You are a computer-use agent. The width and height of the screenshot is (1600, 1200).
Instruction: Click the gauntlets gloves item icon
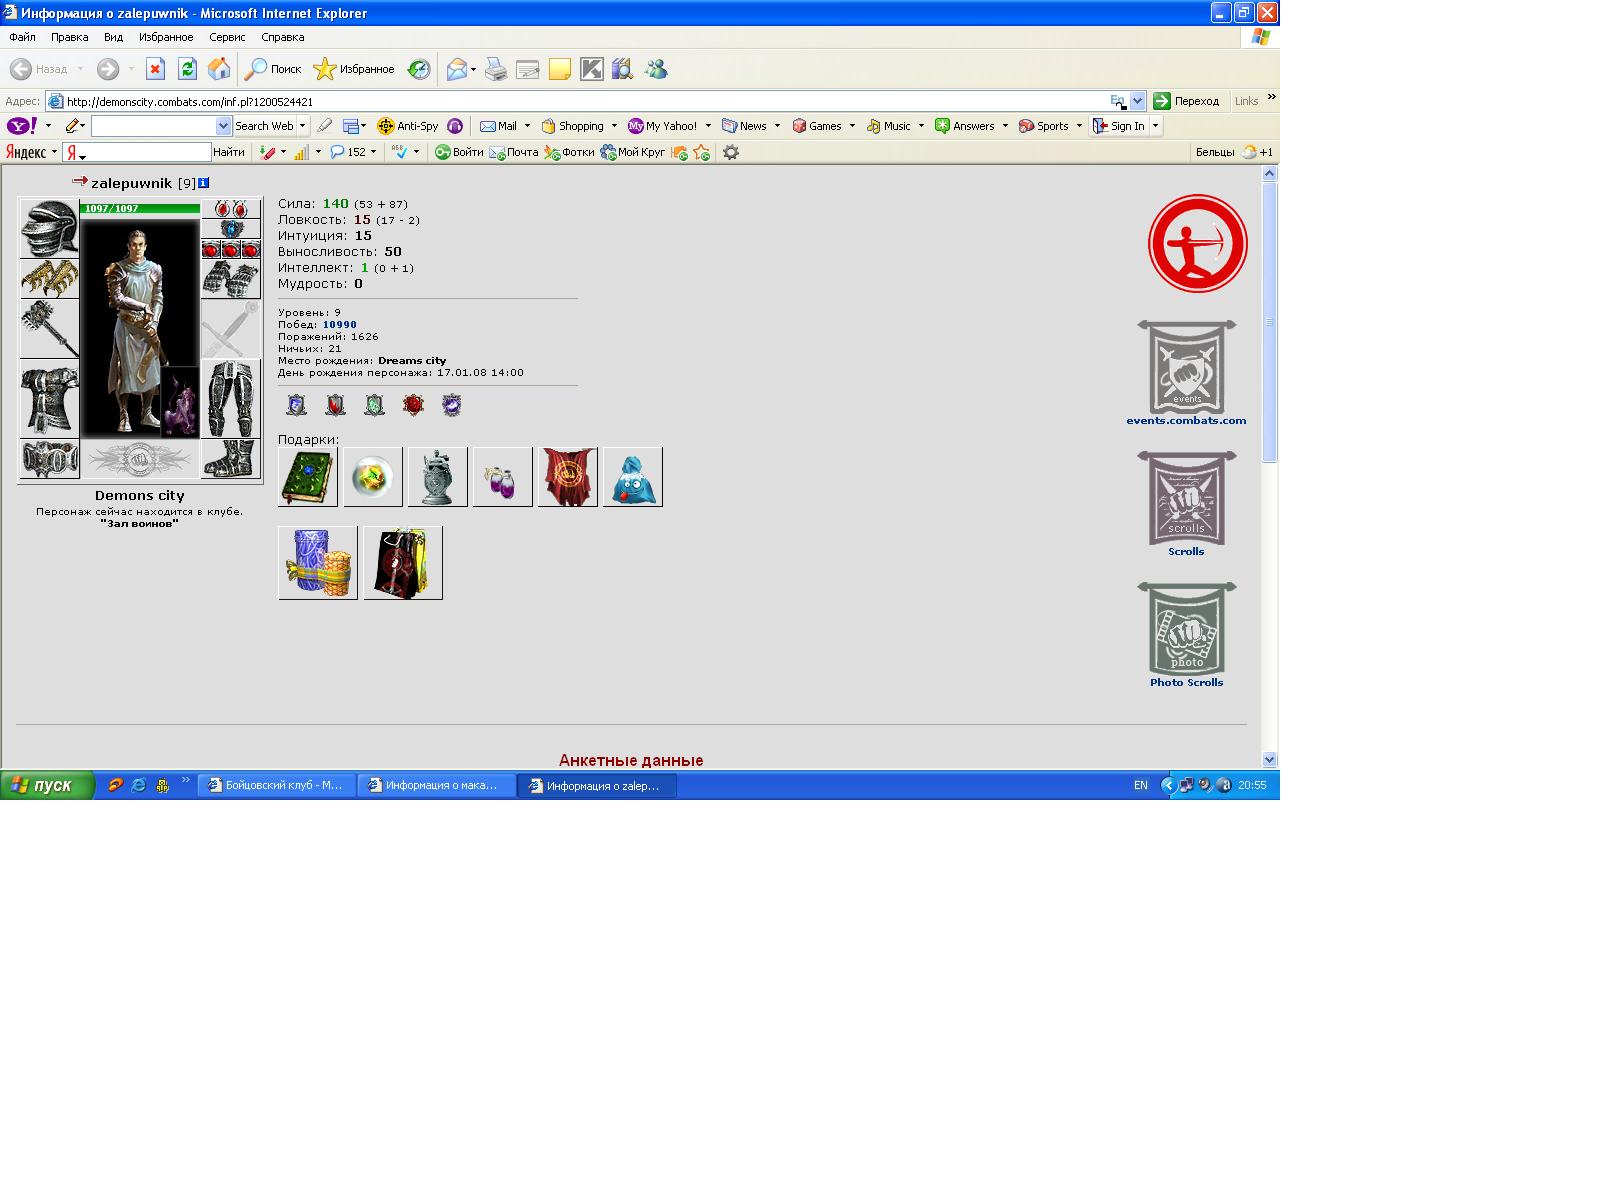pos(231,279)
